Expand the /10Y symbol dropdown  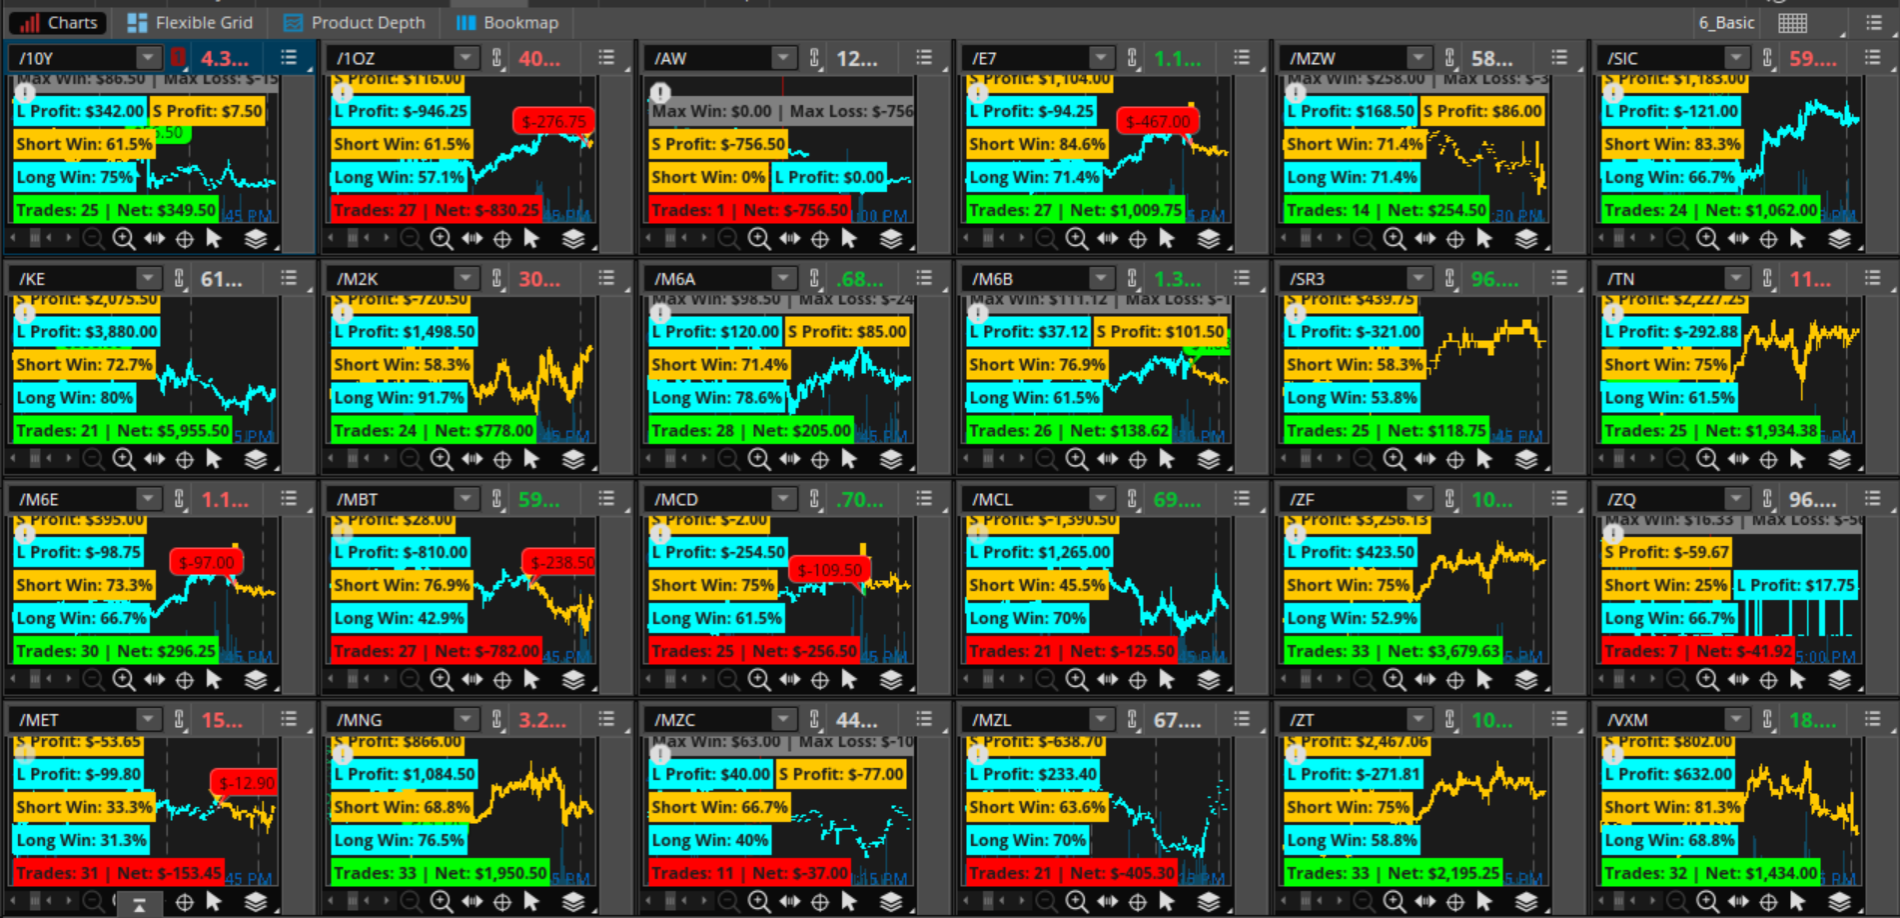(x=148, y=58)
